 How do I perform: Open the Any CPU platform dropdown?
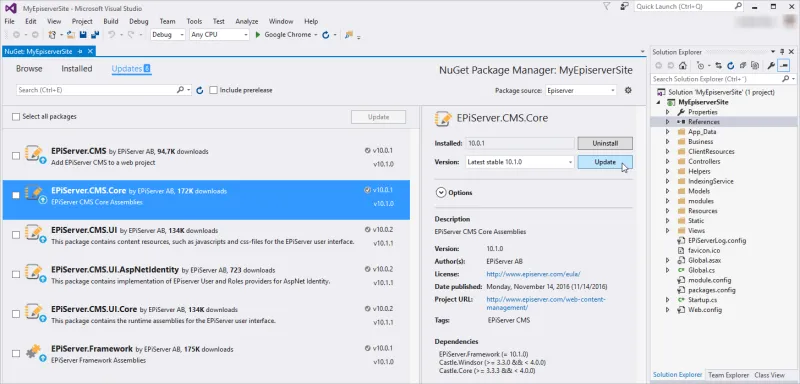point(219,35)
